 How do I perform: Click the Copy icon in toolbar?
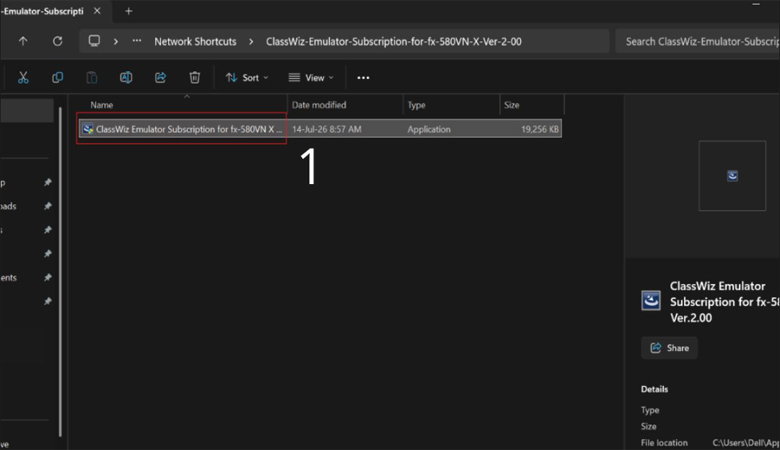57,78
